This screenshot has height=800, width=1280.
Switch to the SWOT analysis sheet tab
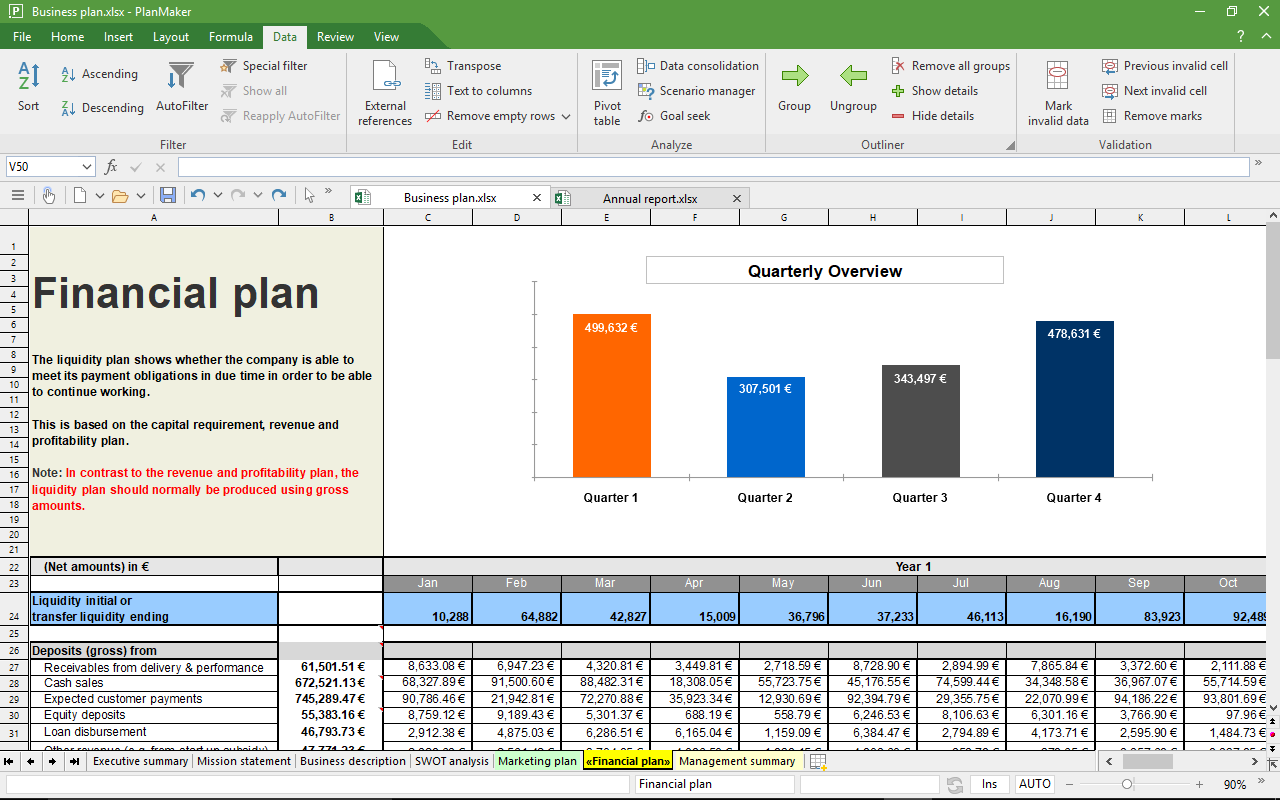(451, 761)
